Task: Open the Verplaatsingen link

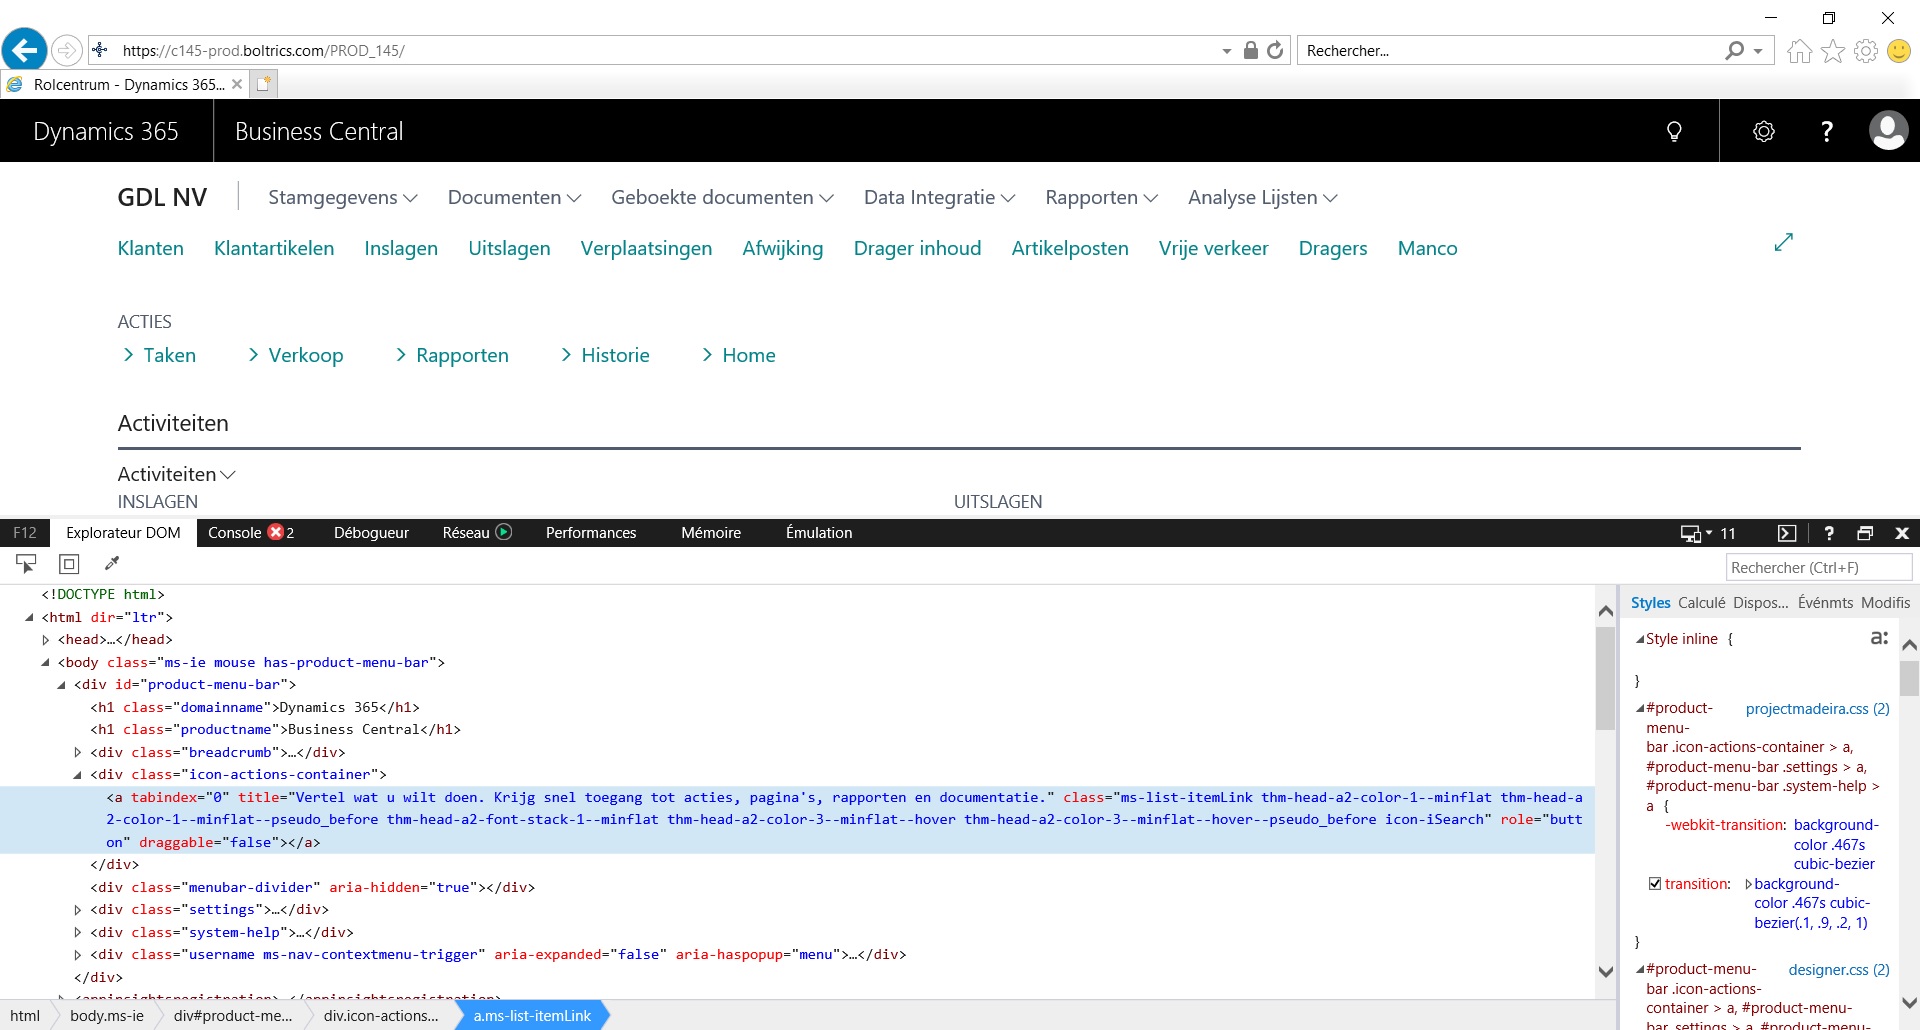Action: (x=646, y=248)
